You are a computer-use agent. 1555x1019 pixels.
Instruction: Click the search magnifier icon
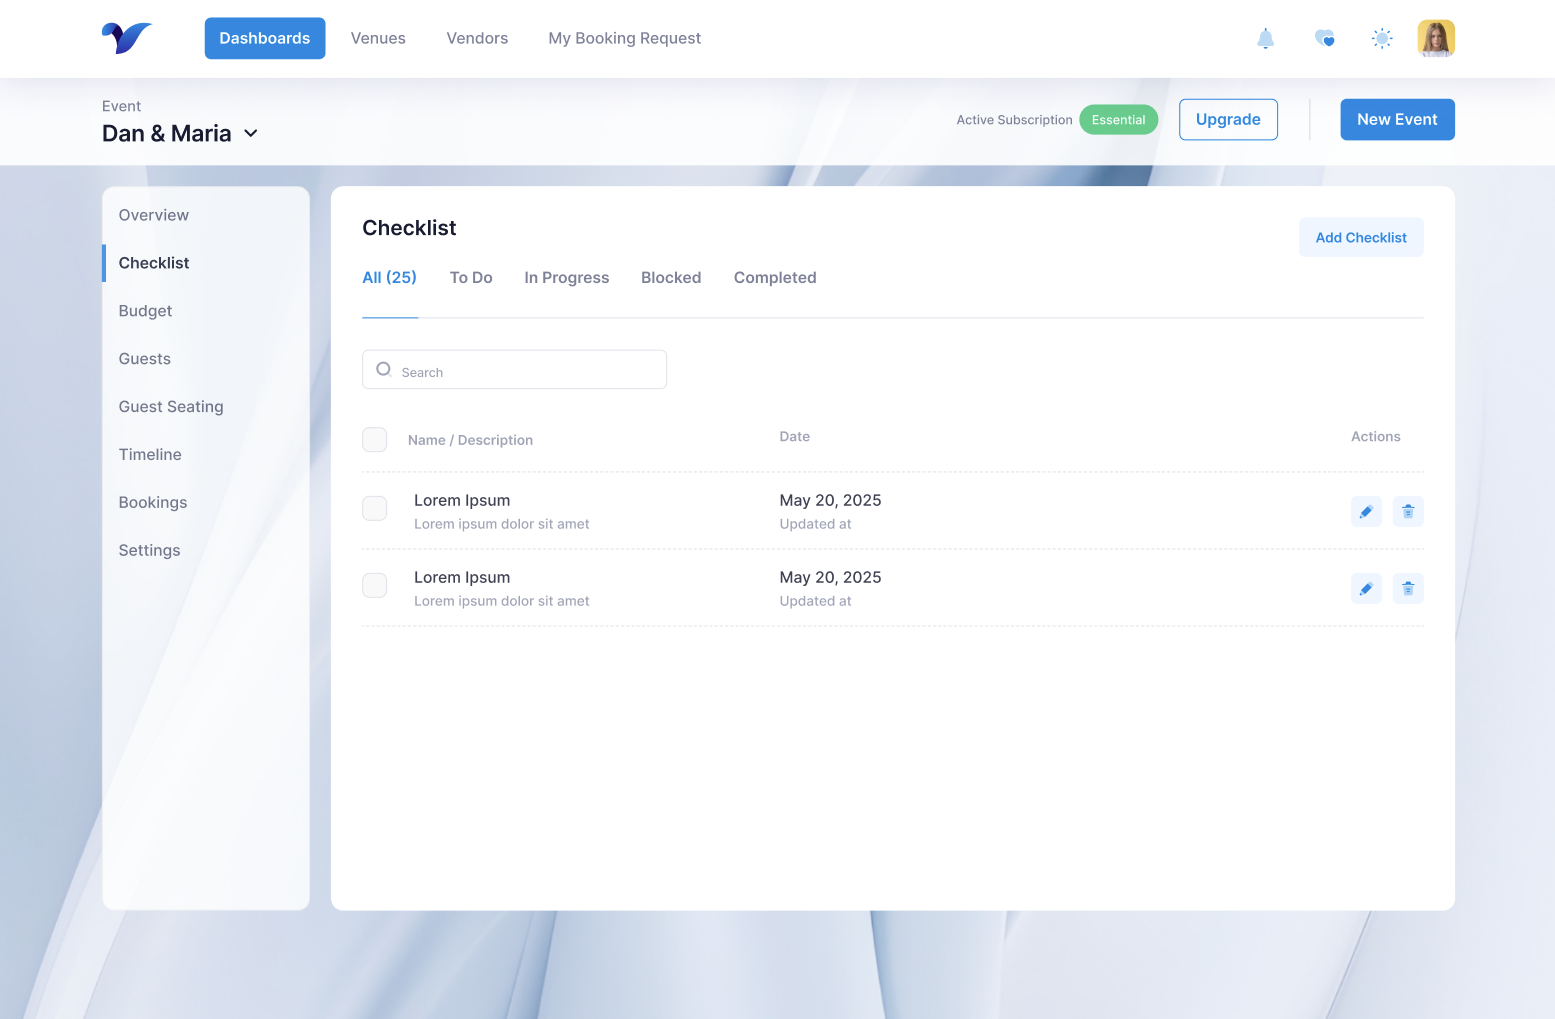click(384, 369)
